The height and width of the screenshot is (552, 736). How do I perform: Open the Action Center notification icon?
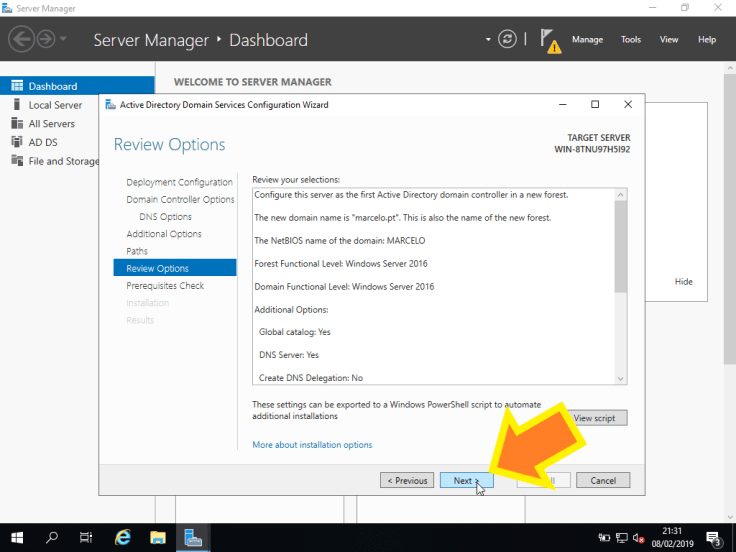(x=714, y=538)
